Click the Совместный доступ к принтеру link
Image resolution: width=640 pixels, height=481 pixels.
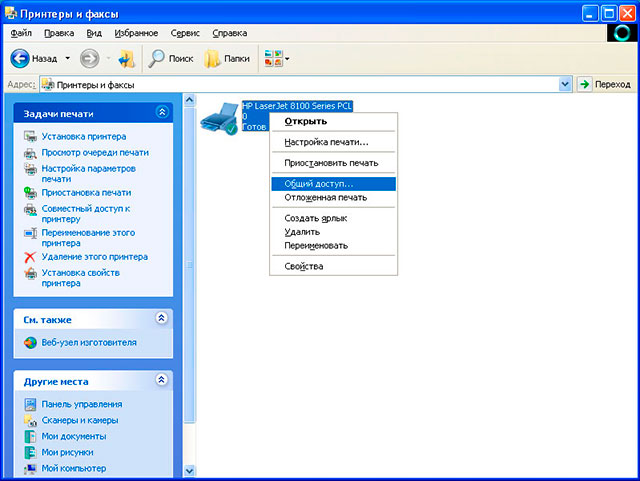click(86, 214)
